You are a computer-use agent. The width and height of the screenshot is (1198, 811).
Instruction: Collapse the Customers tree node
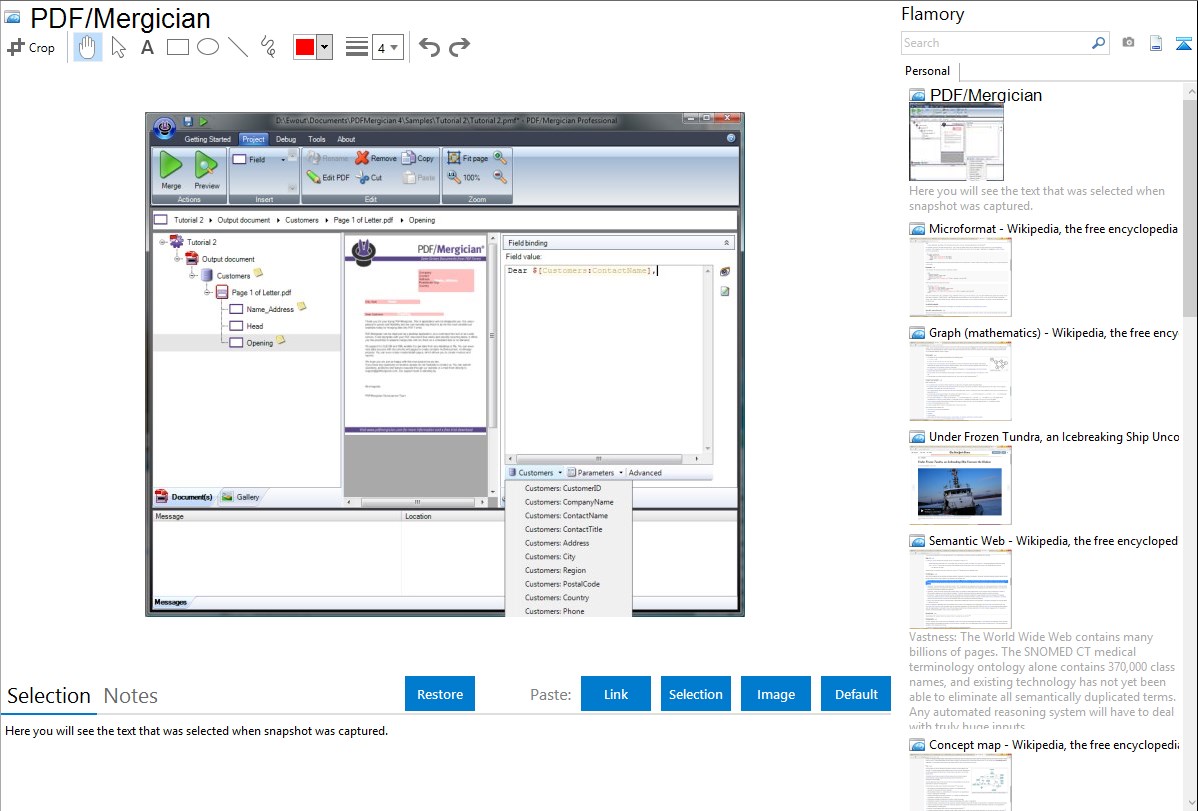[193, 275]
